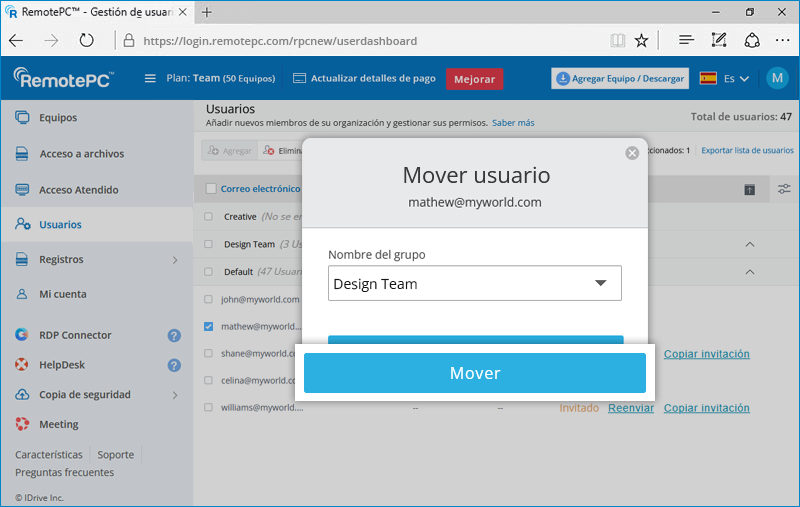The image size is (800, 507).
Task: Click Exportar lista de usuarios link
Action: [x=747, y=150]
